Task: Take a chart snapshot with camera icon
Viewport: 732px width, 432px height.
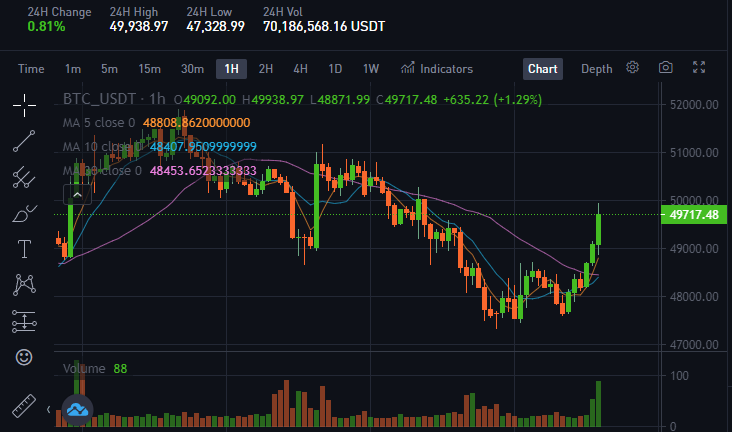Action: 666,67
